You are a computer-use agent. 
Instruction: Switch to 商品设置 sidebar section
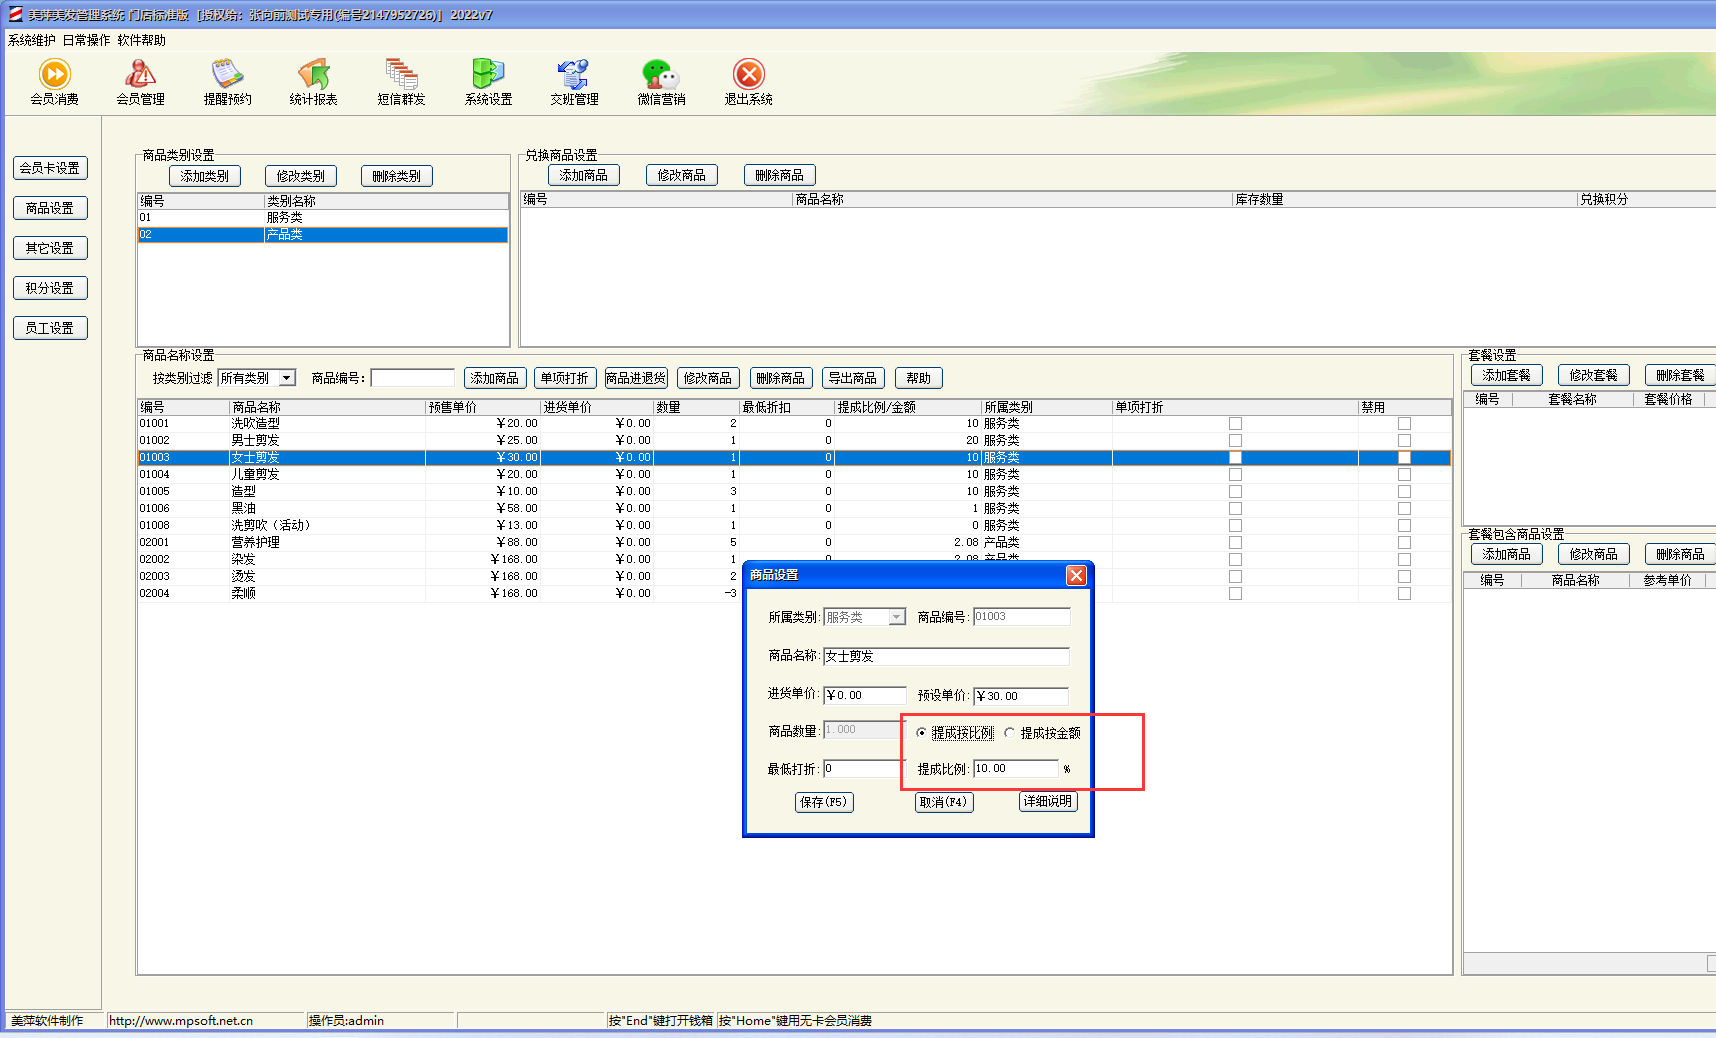click(50, 208)
